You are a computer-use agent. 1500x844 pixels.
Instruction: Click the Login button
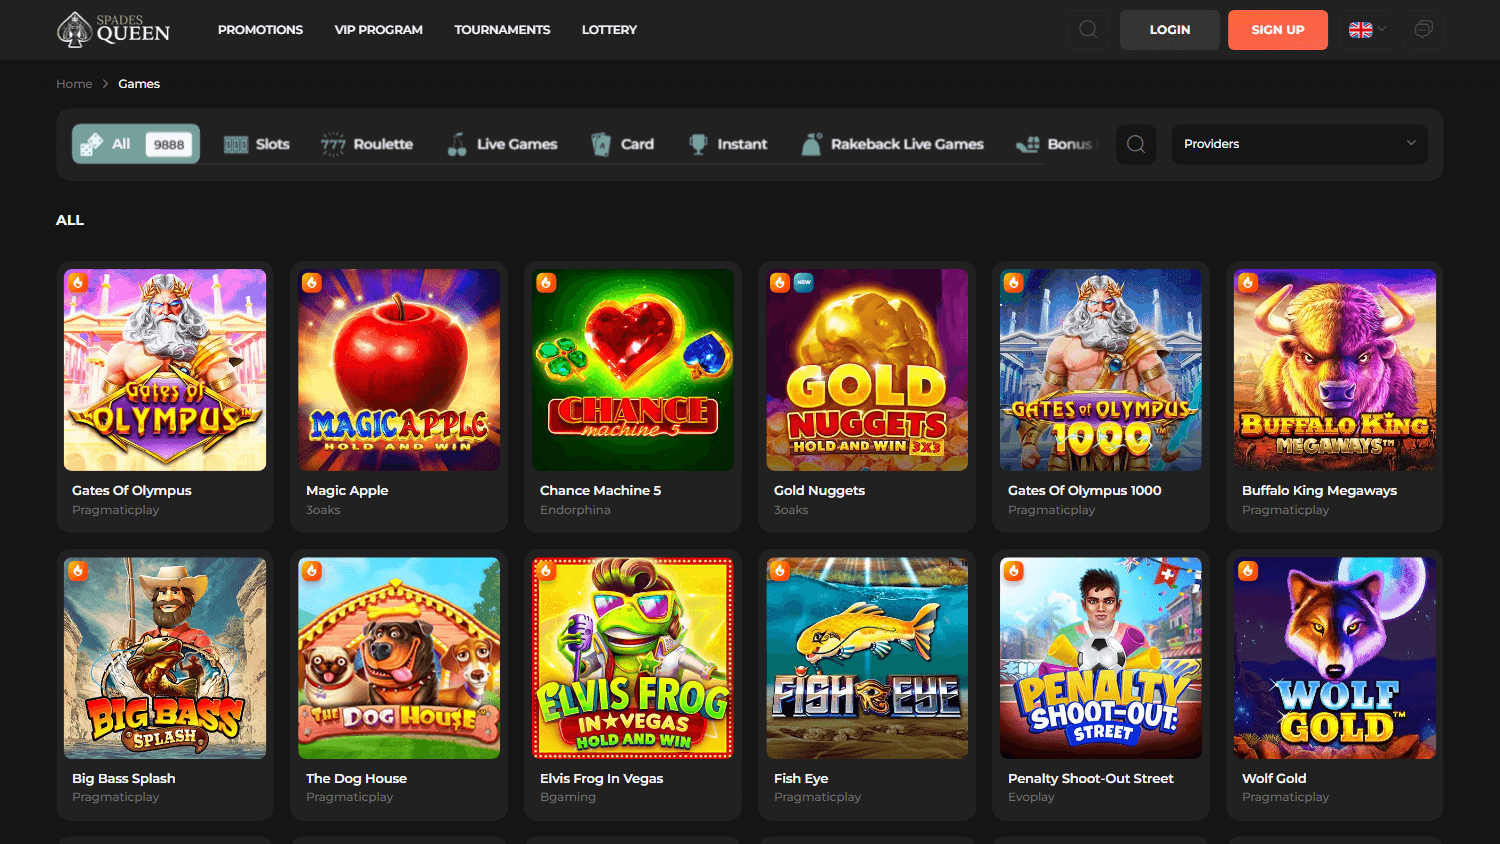[1170, 30]
